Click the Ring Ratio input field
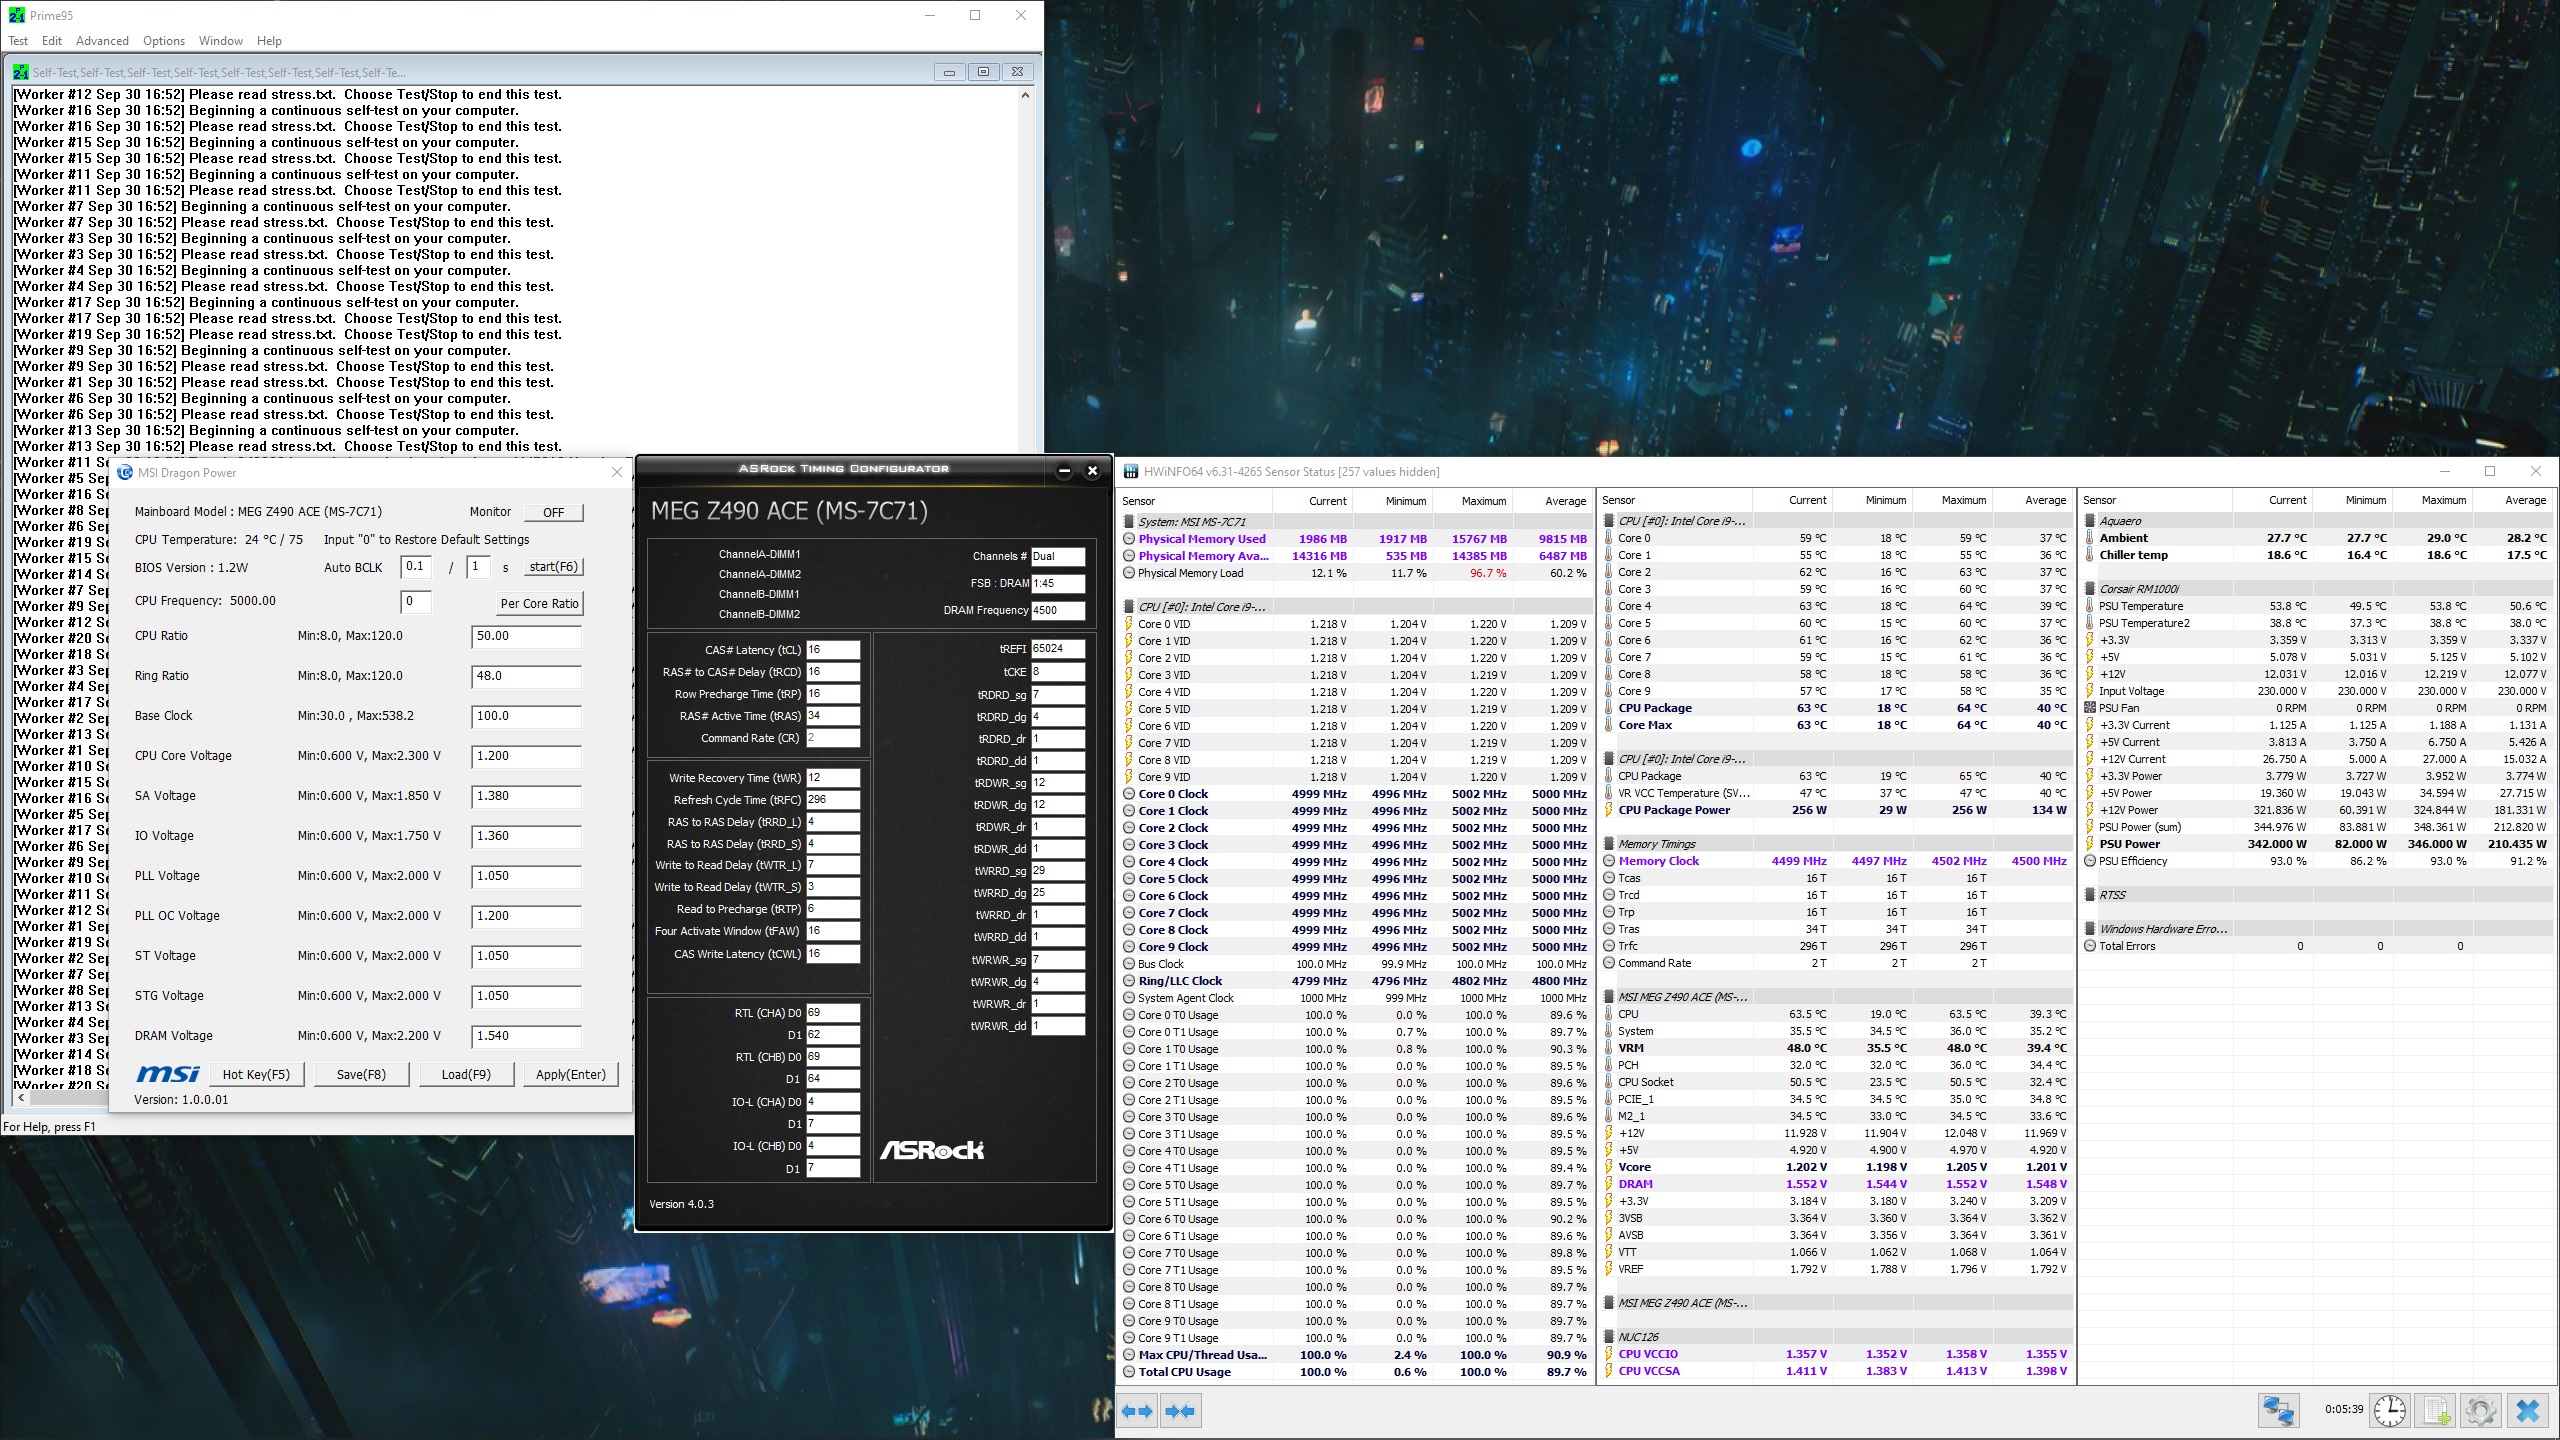The image size is (2560, 1440). 526,677
